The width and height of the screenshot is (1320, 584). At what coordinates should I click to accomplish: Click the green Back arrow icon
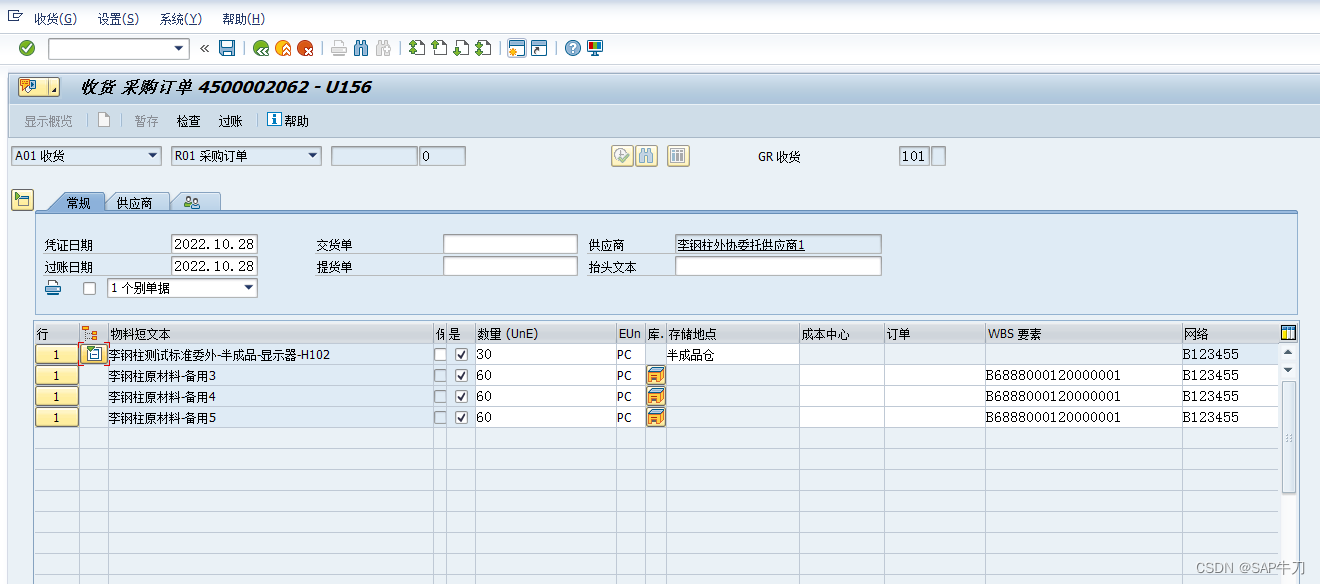click(x=261, y=48)
